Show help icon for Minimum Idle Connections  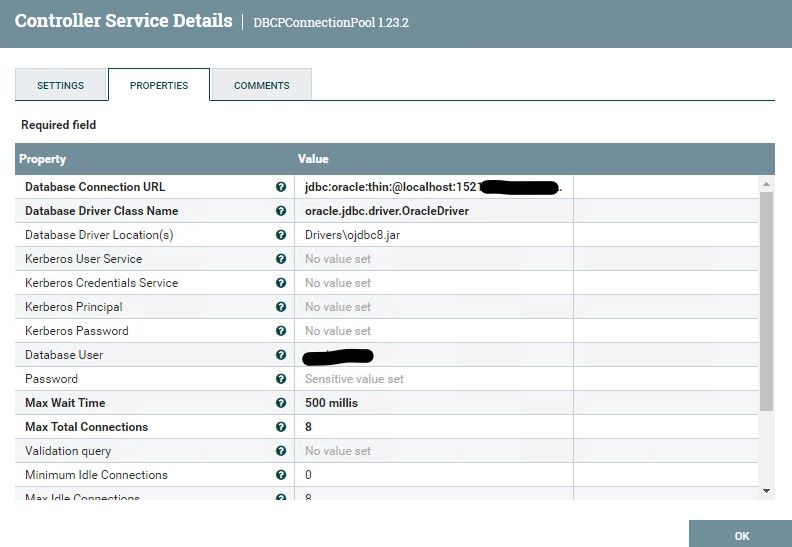281,475
